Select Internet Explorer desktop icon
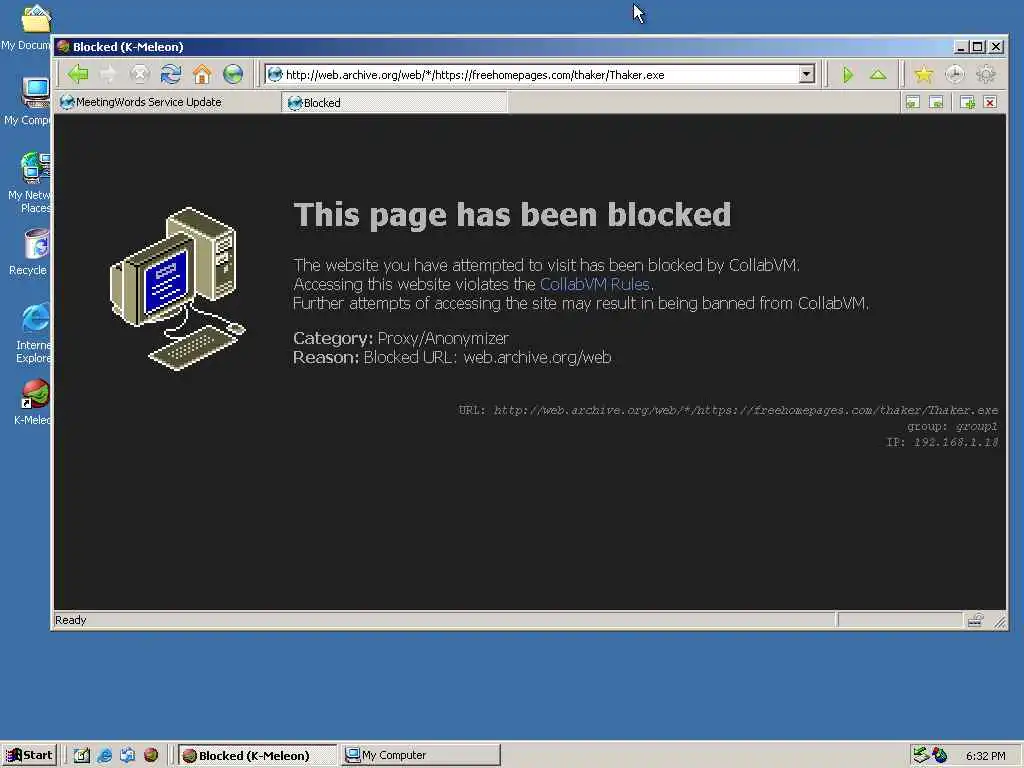 point(31,333)
